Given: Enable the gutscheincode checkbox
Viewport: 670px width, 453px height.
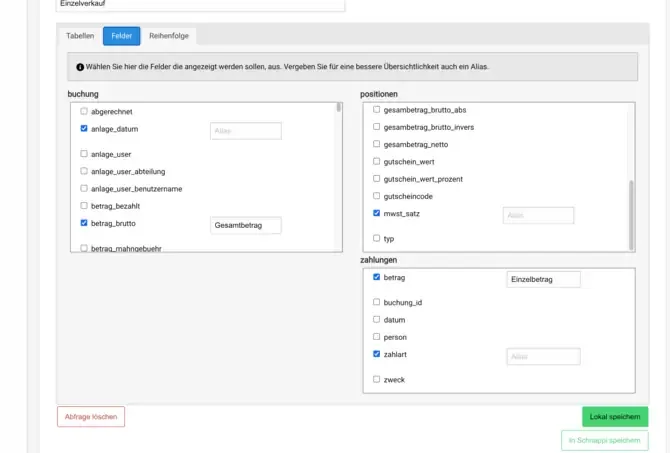Looking at the screenshot, I should click(376, 196).
